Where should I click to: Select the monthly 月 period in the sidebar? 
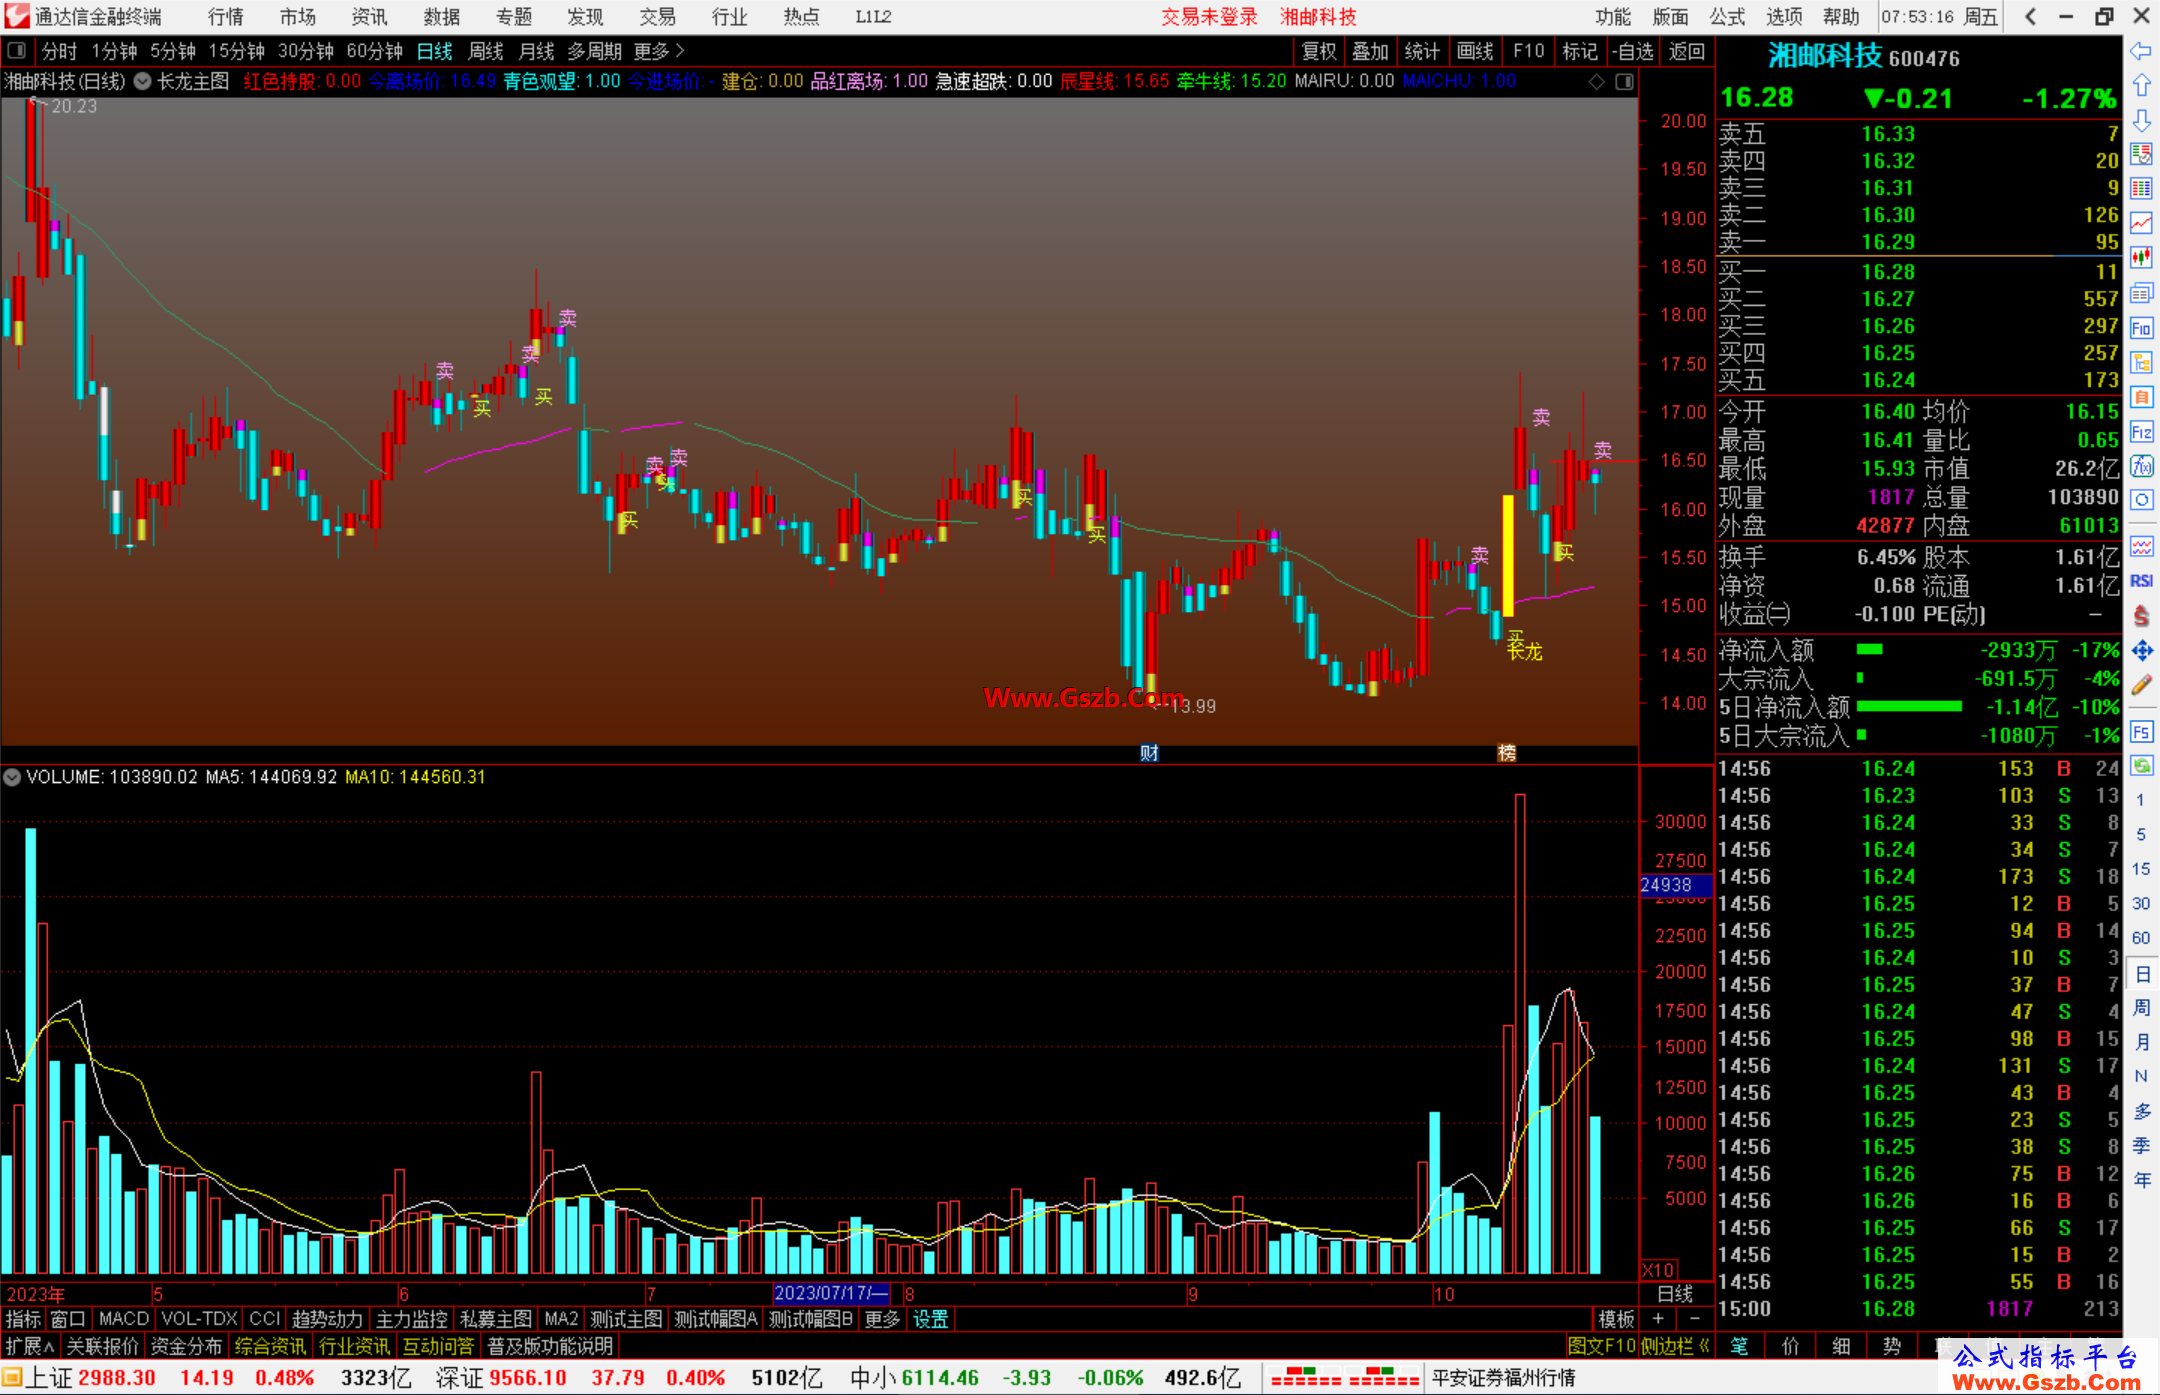tap(2141, 1042)
